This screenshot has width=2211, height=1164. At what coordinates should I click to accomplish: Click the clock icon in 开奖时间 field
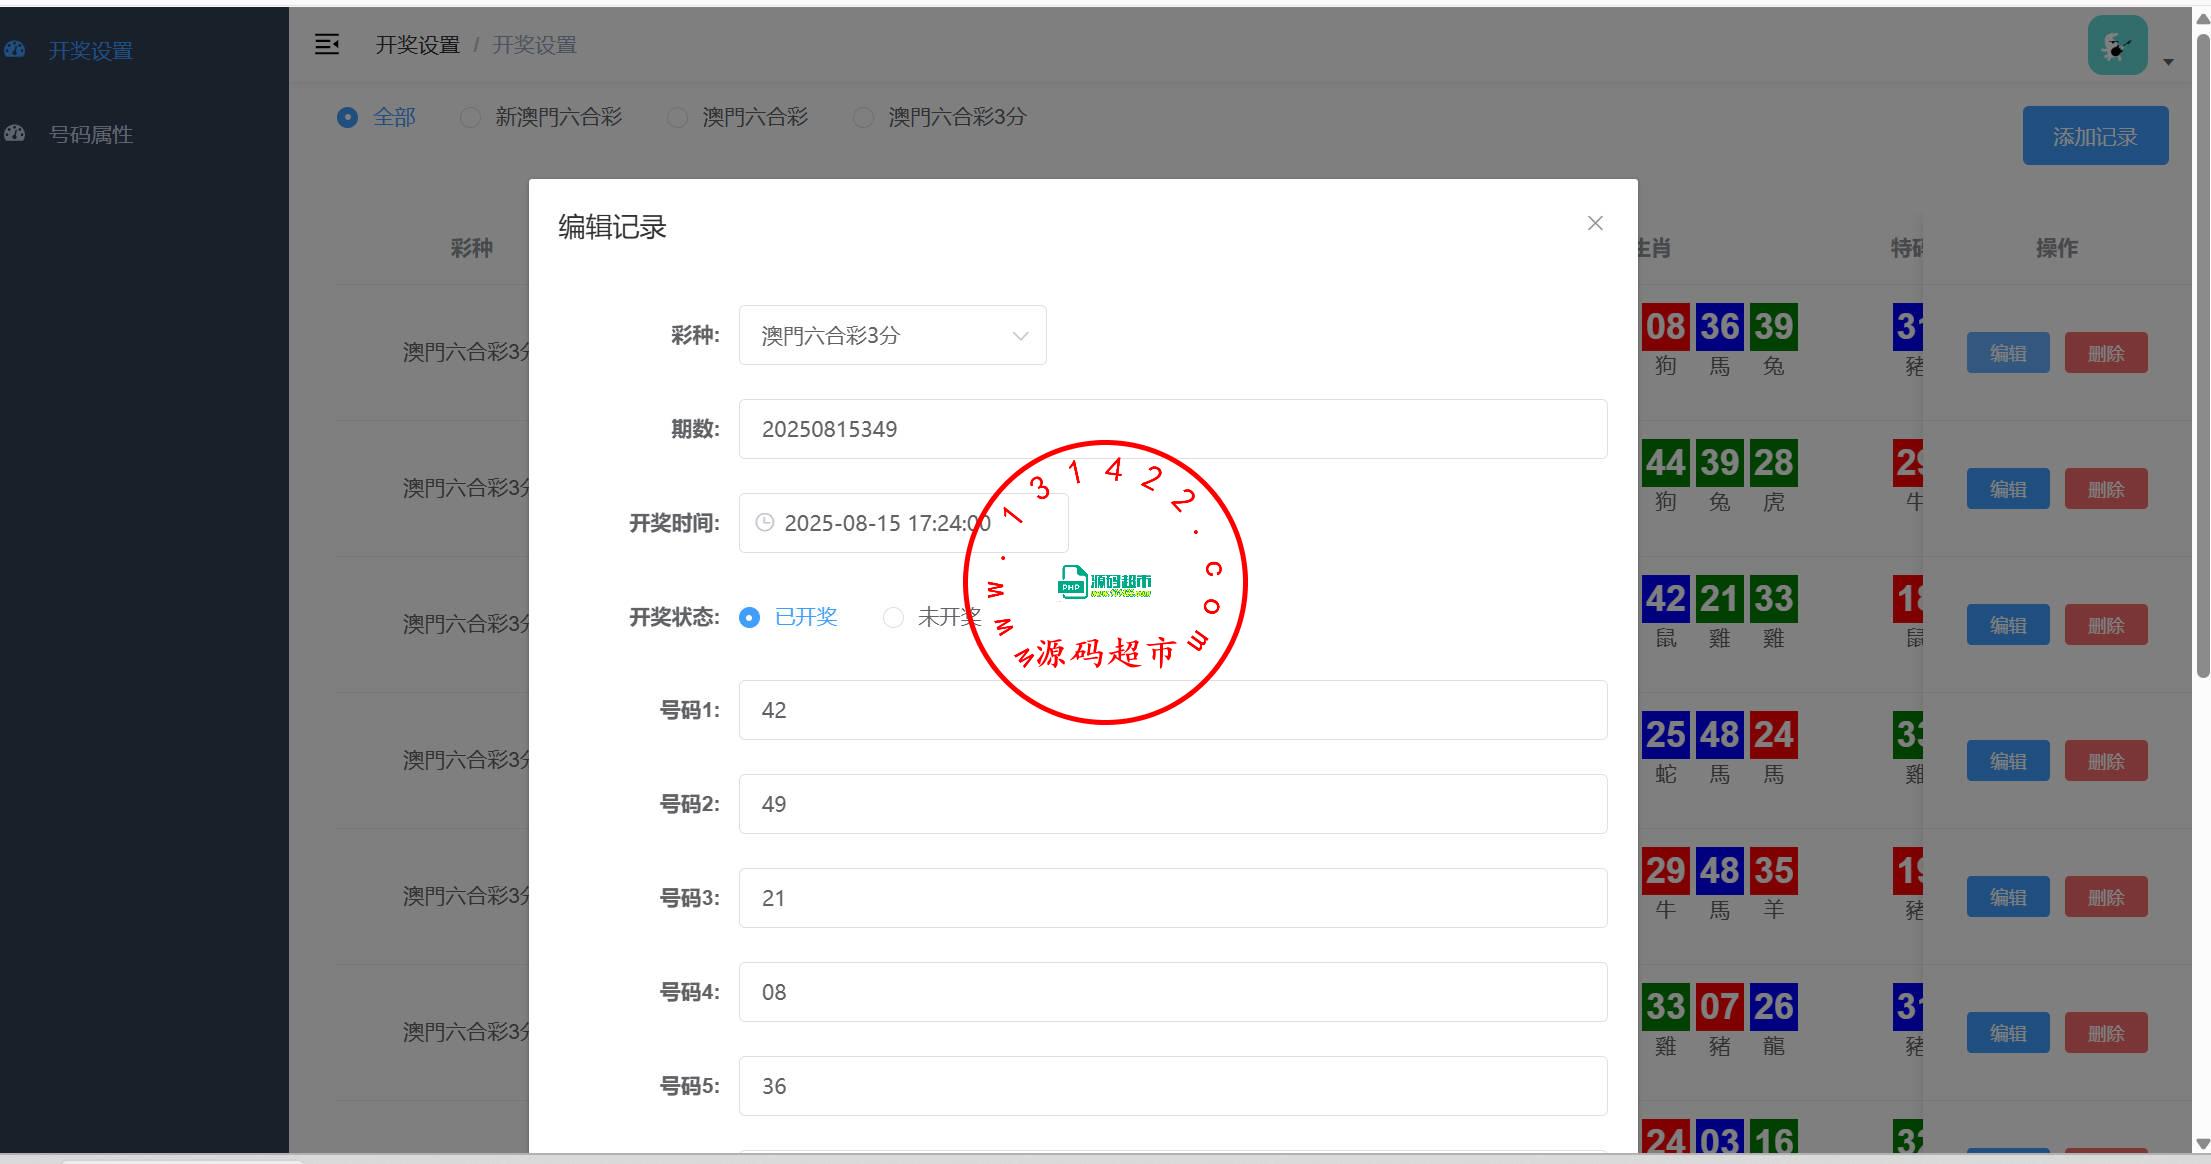tap(764, 522)
